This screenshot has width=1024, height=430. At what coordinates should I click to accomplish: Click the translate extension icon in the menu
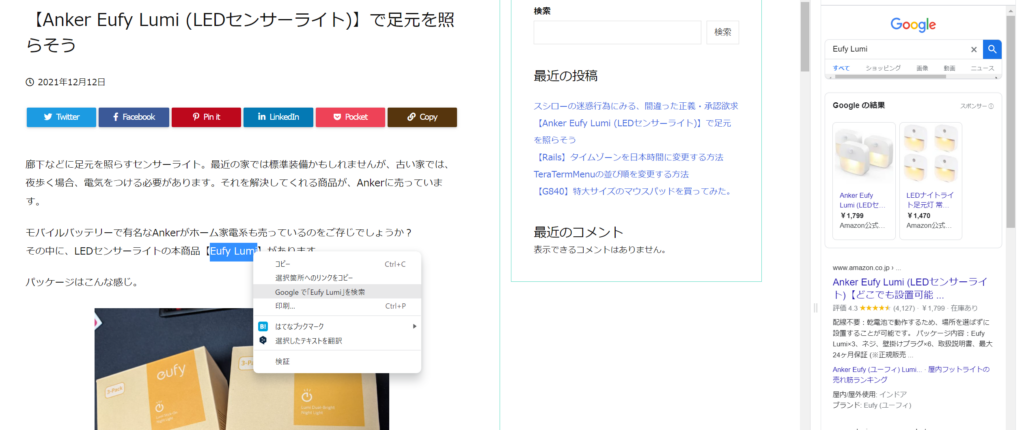click(x=263, y=340)
